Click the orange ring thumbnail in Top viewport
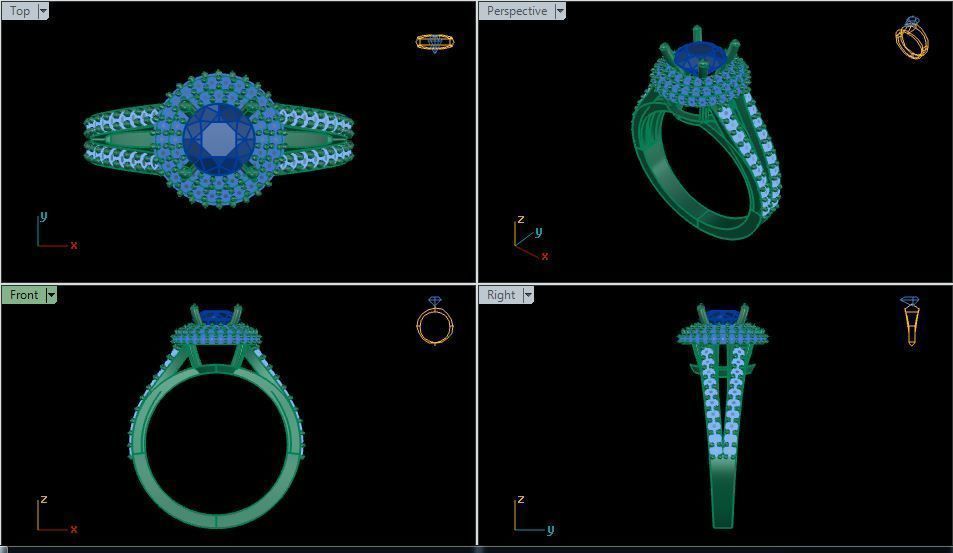This screenshot has width=953, height=553. tap(435, 43)
